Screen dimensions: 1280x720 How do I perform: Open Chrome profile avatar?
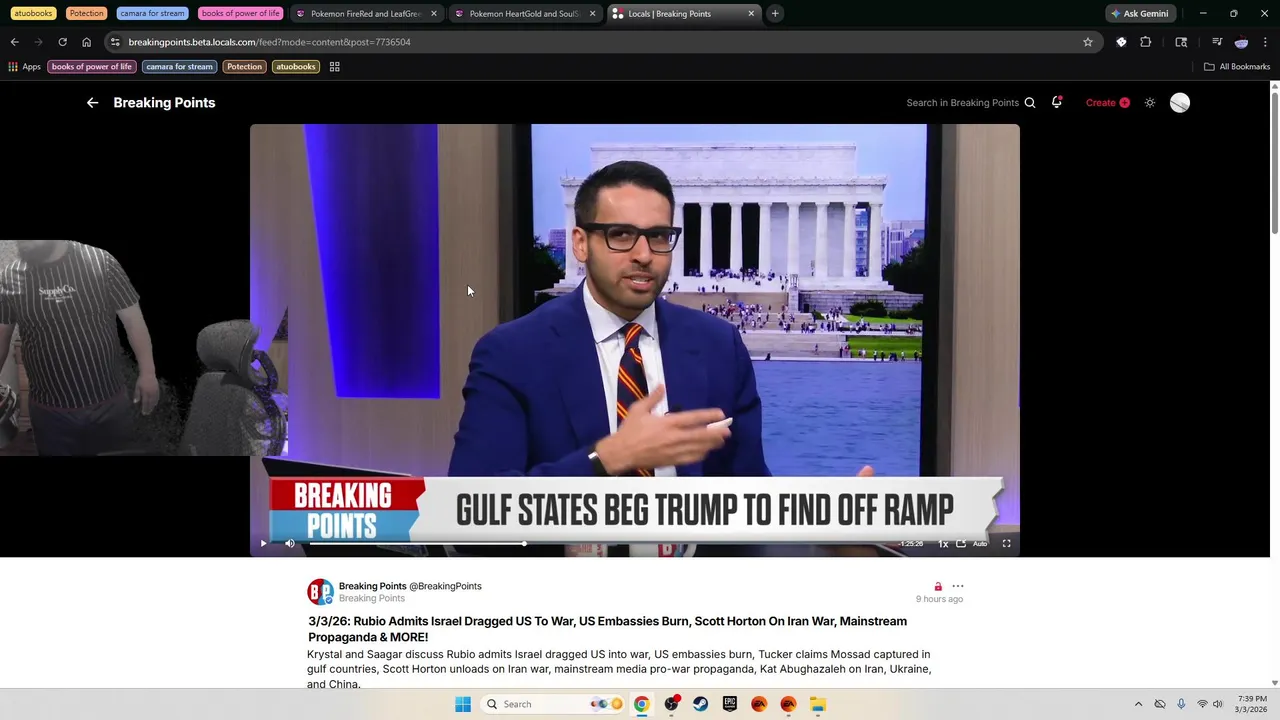pos(1241,42)
